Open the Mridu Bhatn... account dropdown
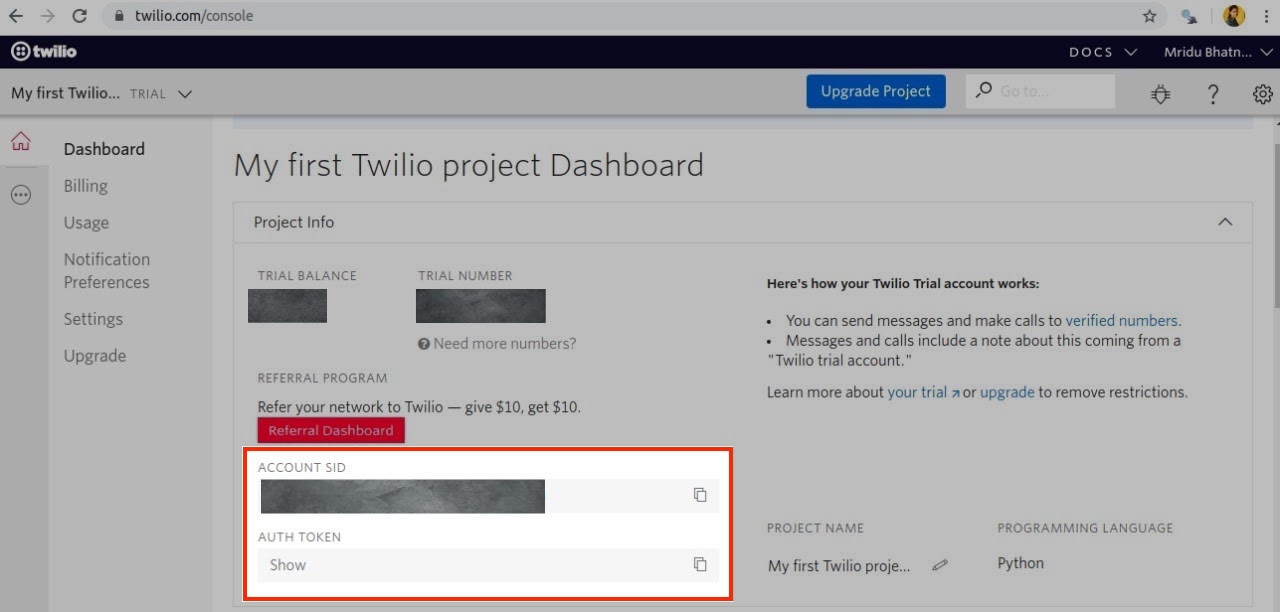 point(1218,52)
